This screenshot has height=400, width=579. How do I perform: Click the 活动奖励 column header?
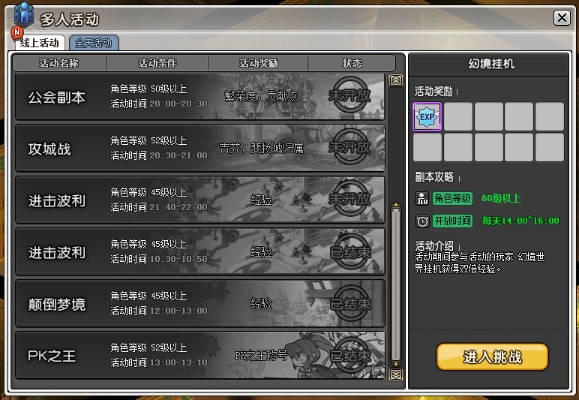pyautogui.click(x=258, y=63)
